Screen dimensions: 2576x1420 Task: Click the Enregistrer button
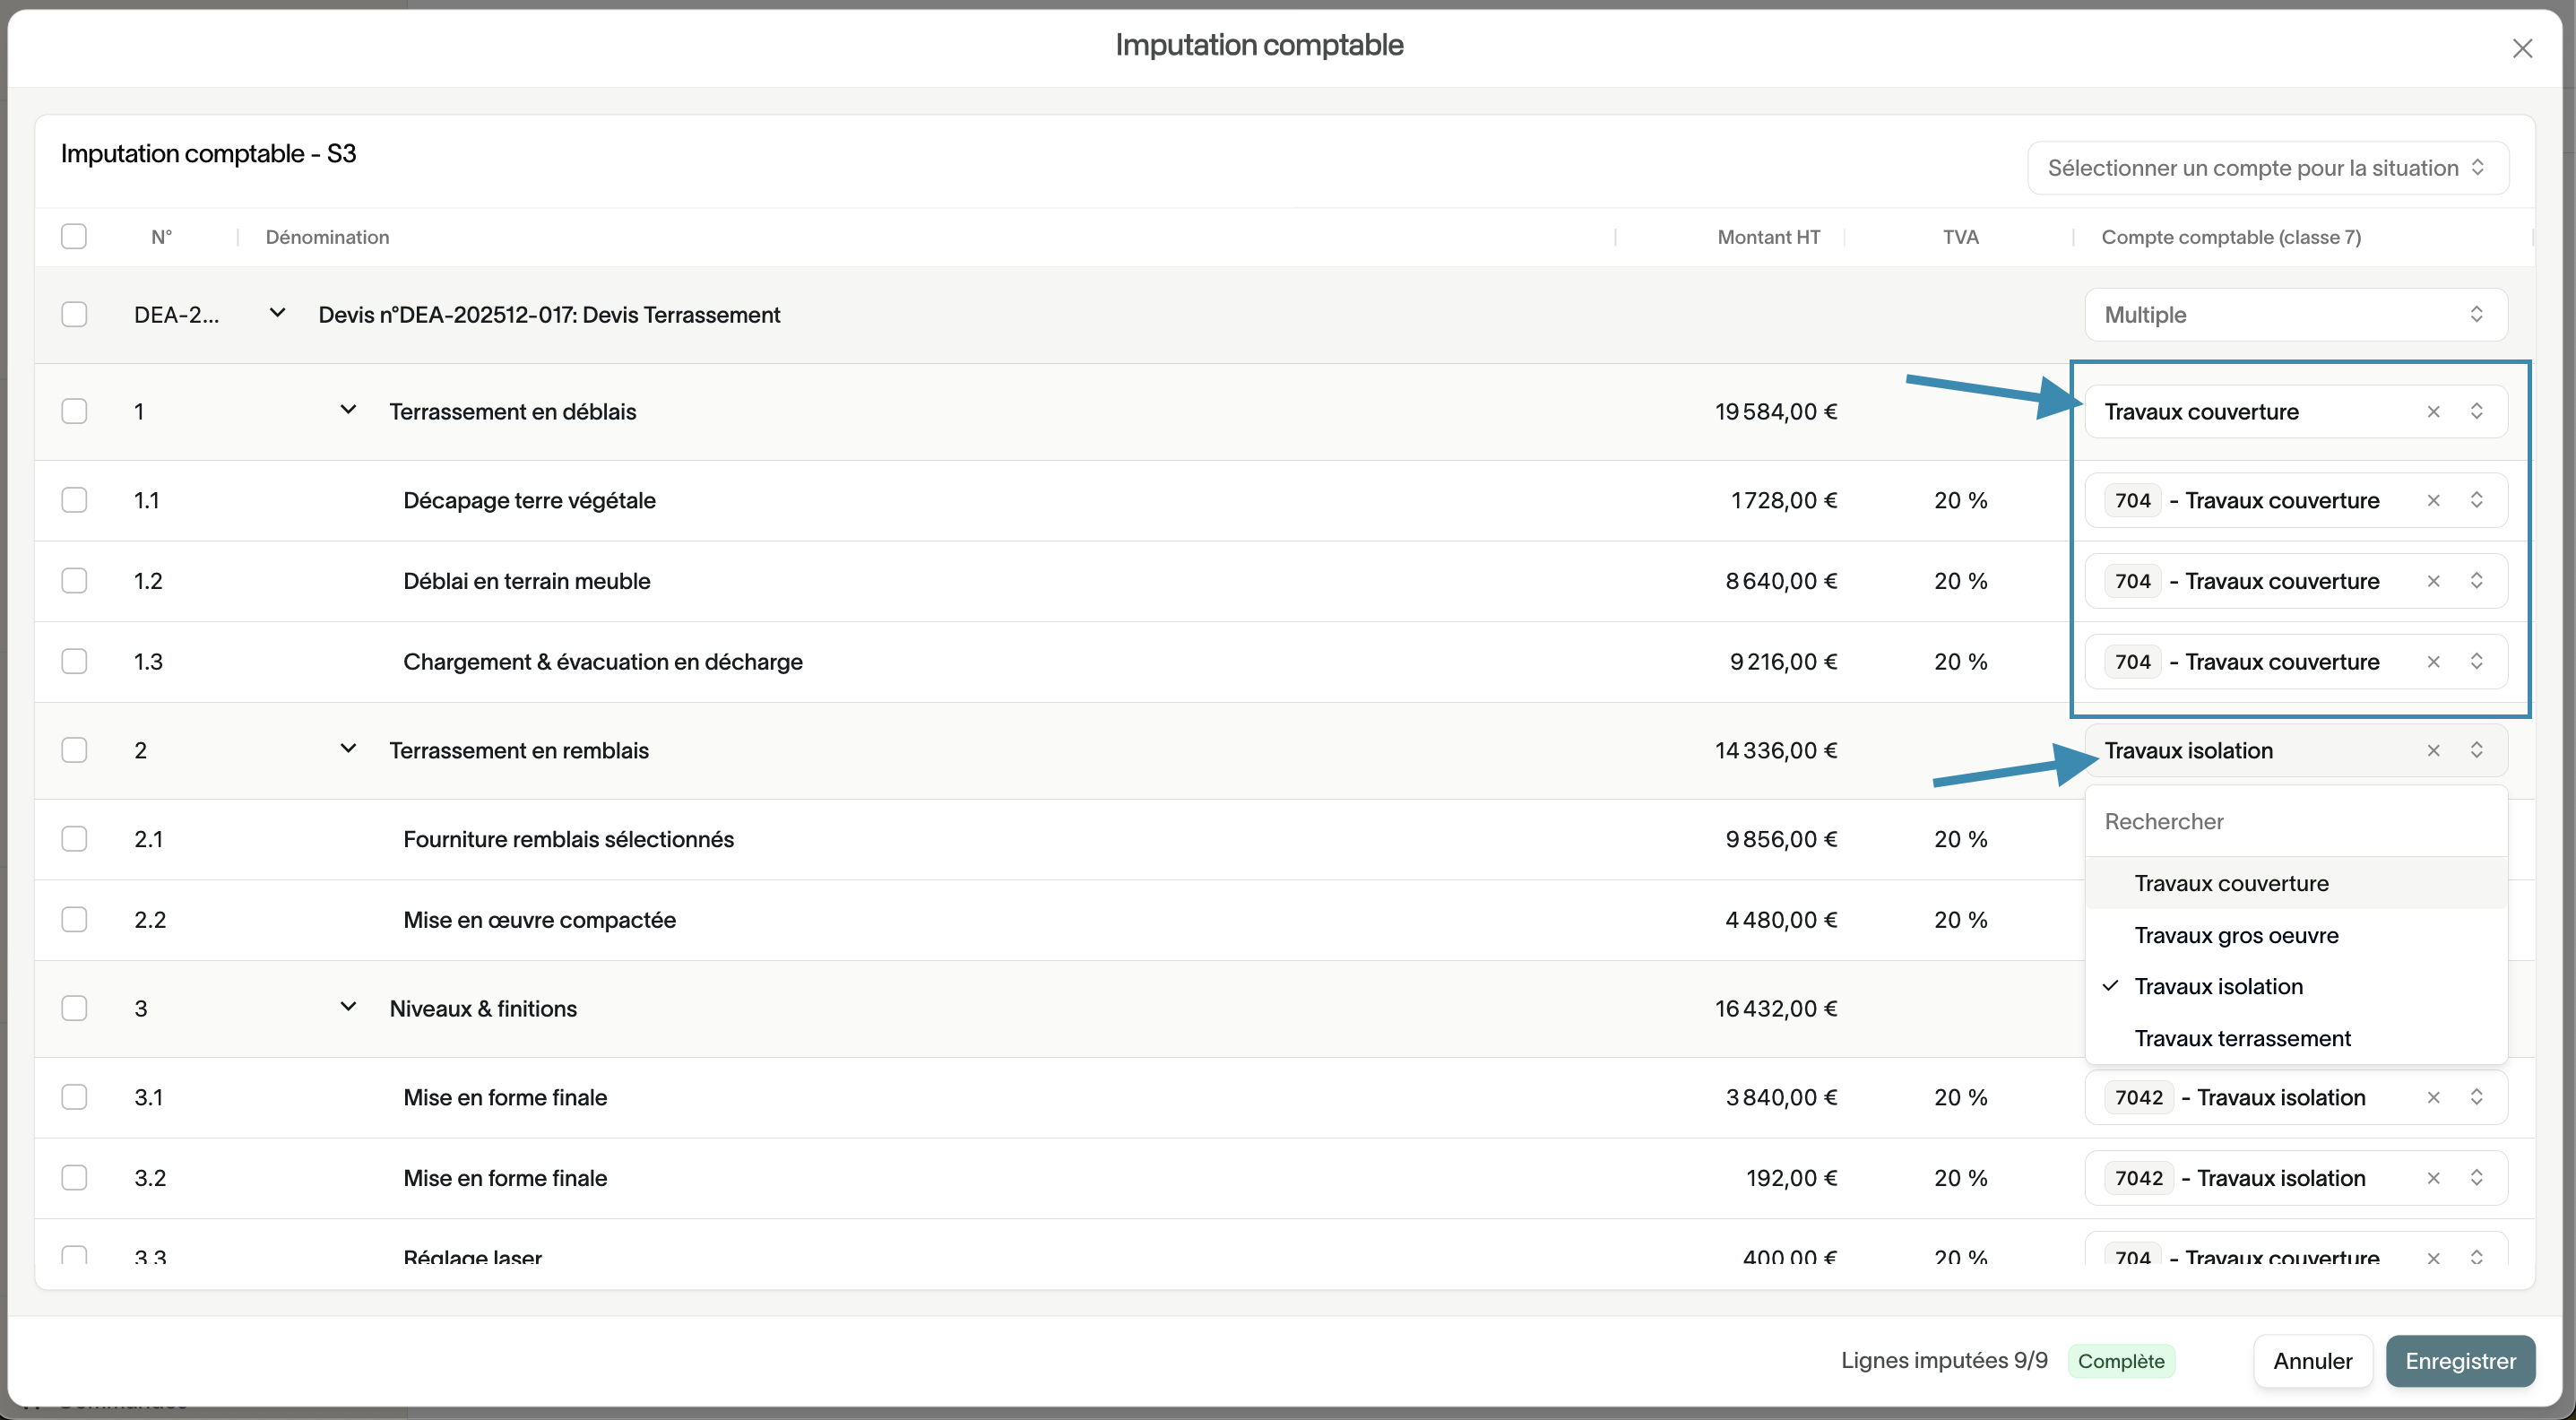[x=2459, y=1361]
